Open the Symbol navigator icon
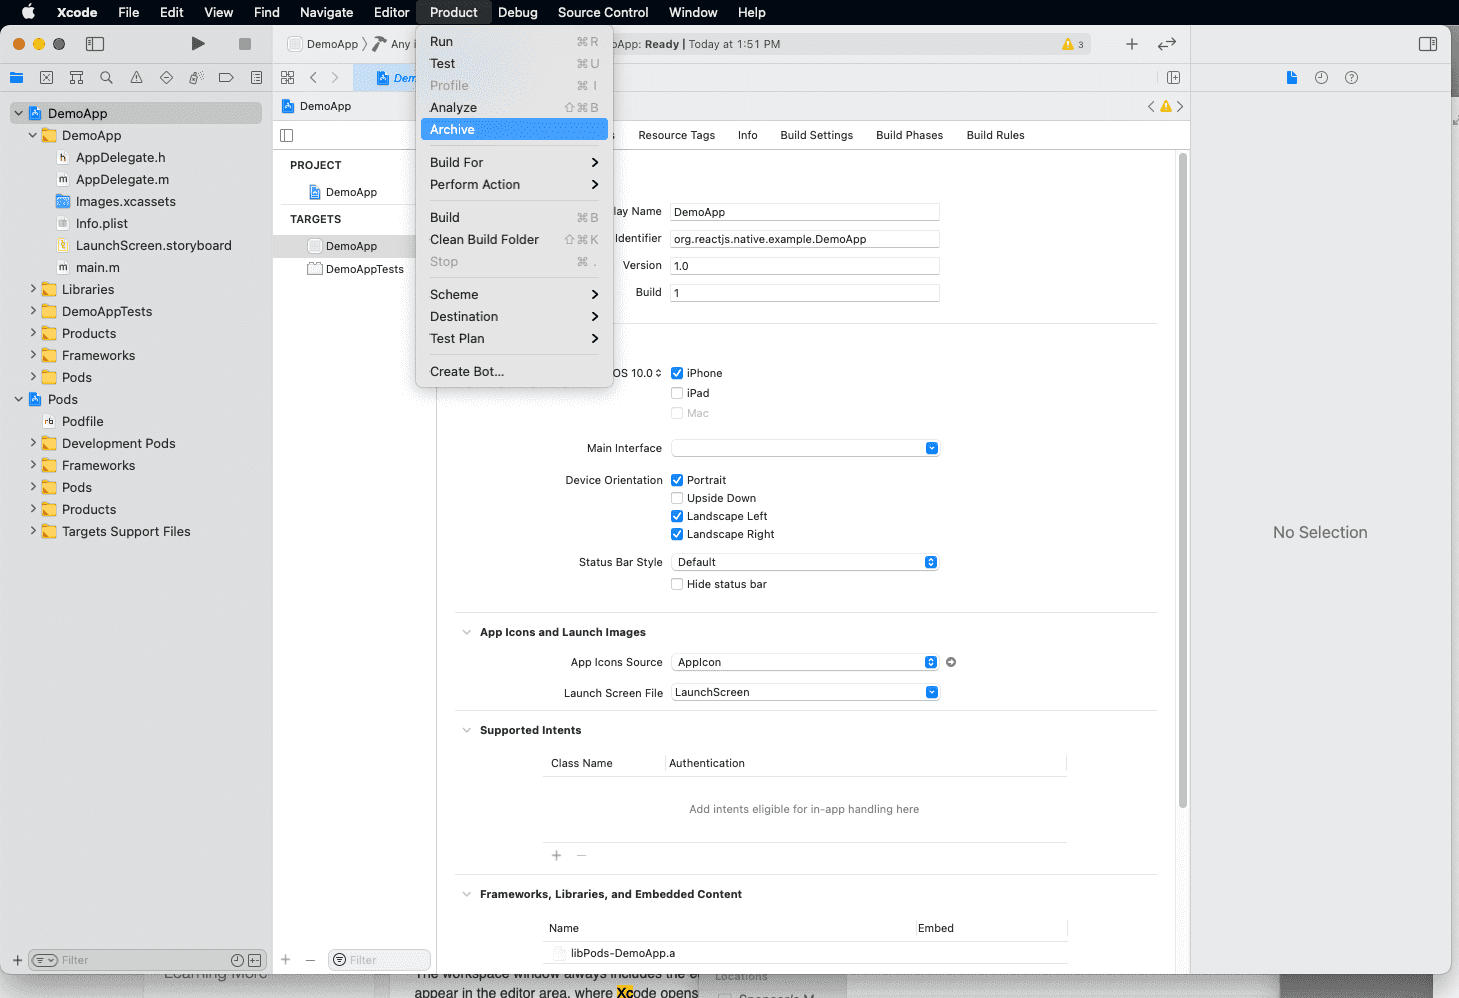The image size is (1459, 998). [76, 77]
